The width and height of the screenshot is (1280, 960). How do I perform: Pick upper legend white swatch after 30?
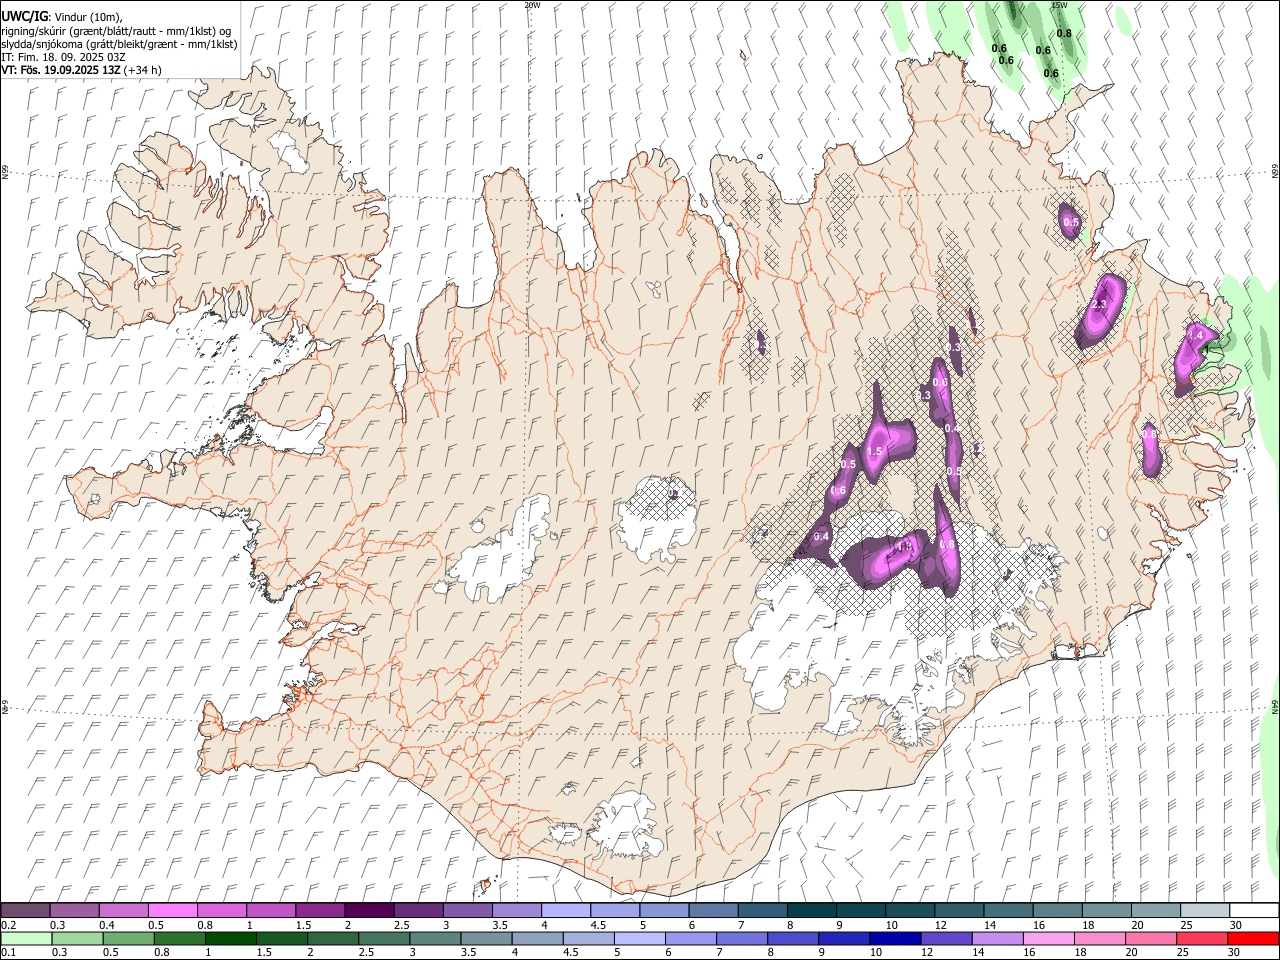coord(1254,910)
